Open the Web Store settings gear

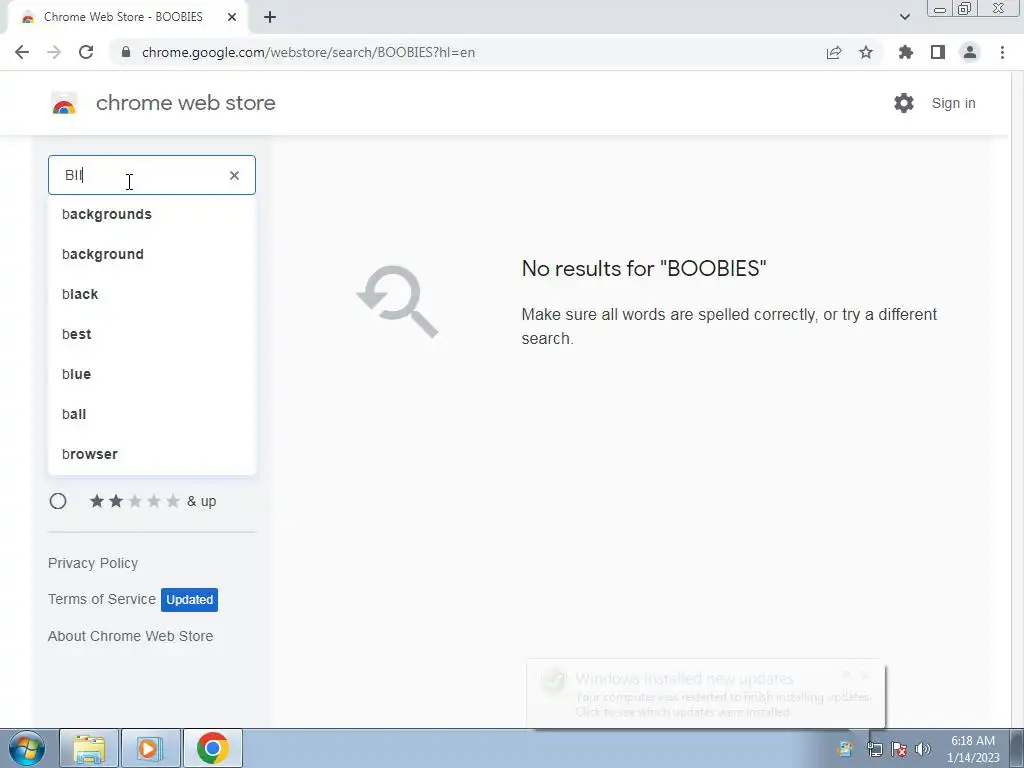(x=904, y=103)
